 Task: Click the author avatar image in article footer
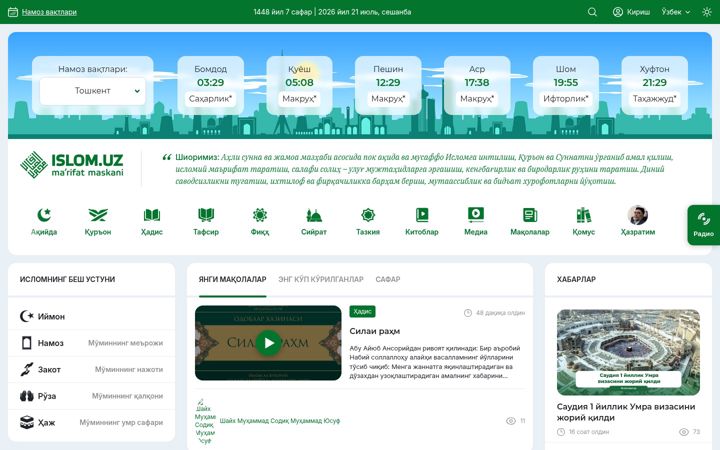click(205, 421)
